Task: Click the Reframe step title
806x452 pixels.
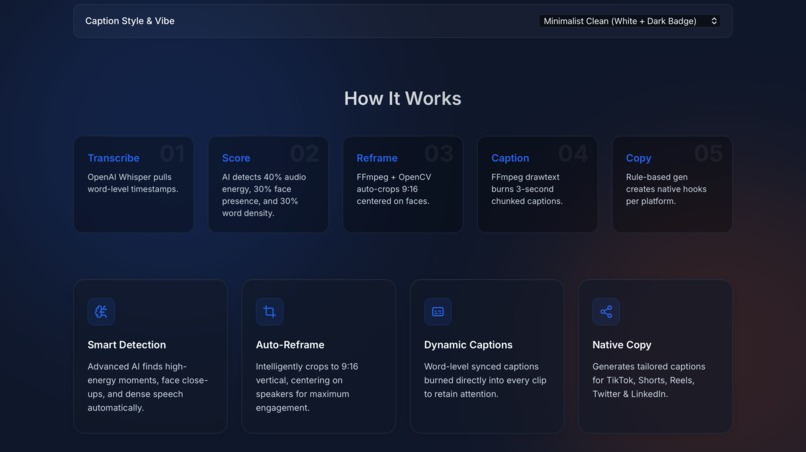Action: click(377, 158)
